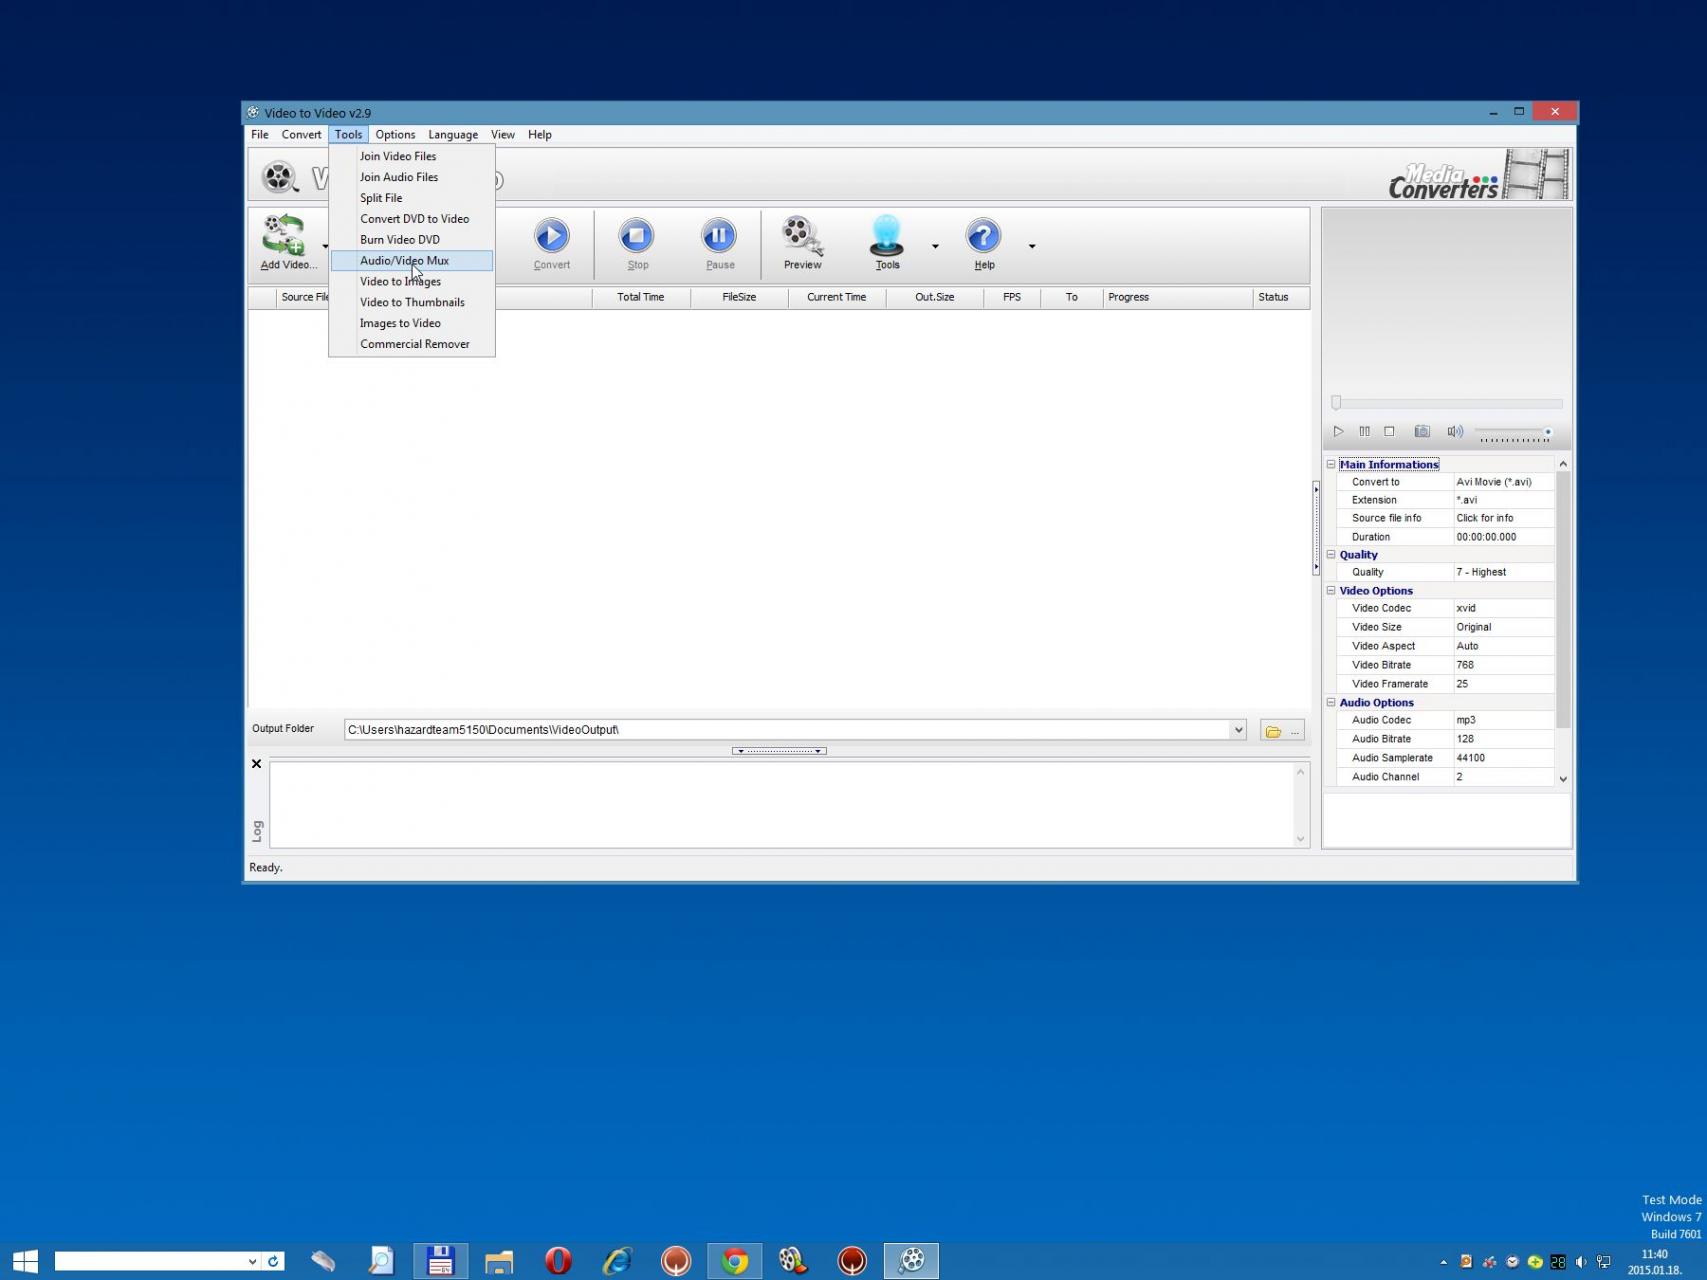Open the Output Folder path dropdown
The width and height of the screenshot is (1707, 1280).
(1238, 730)
